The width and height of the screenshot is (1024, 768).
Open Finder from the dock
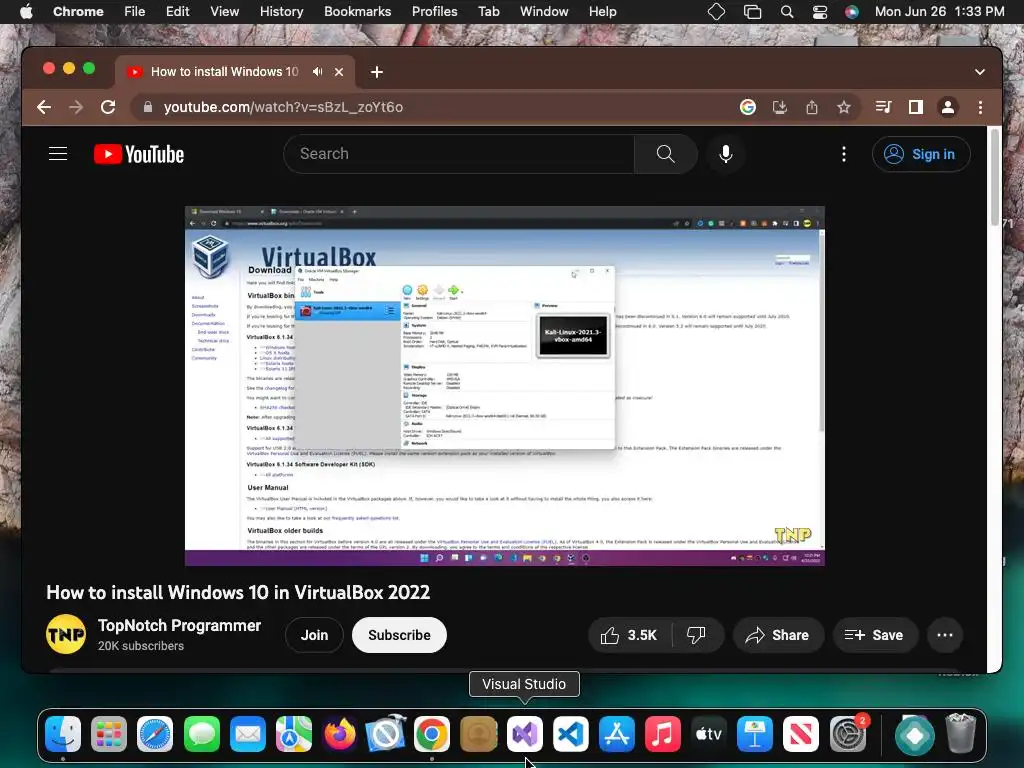tap(63, 734)
